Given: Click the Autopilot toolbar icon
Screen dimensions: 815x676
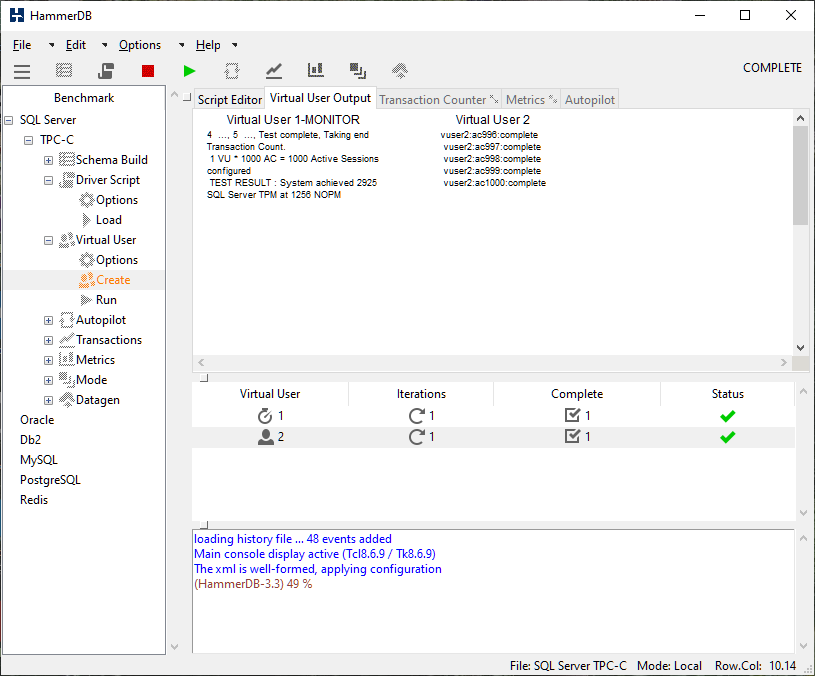Looking at the screenshot, I should [x=232, y=71].
